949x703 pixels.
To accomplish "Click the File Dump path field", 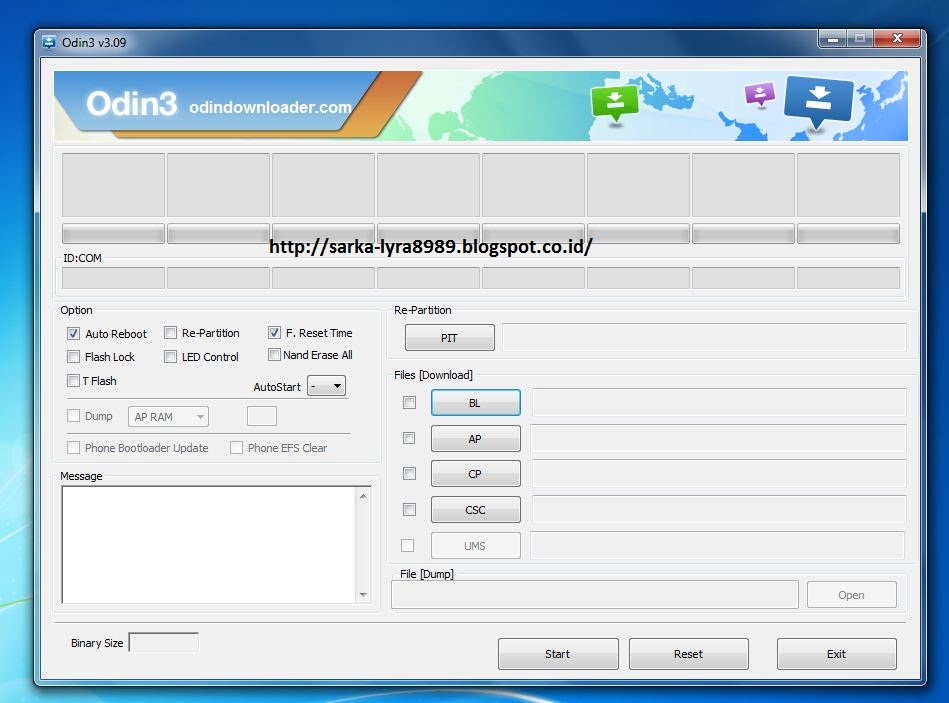I will [x=595, y=595].
